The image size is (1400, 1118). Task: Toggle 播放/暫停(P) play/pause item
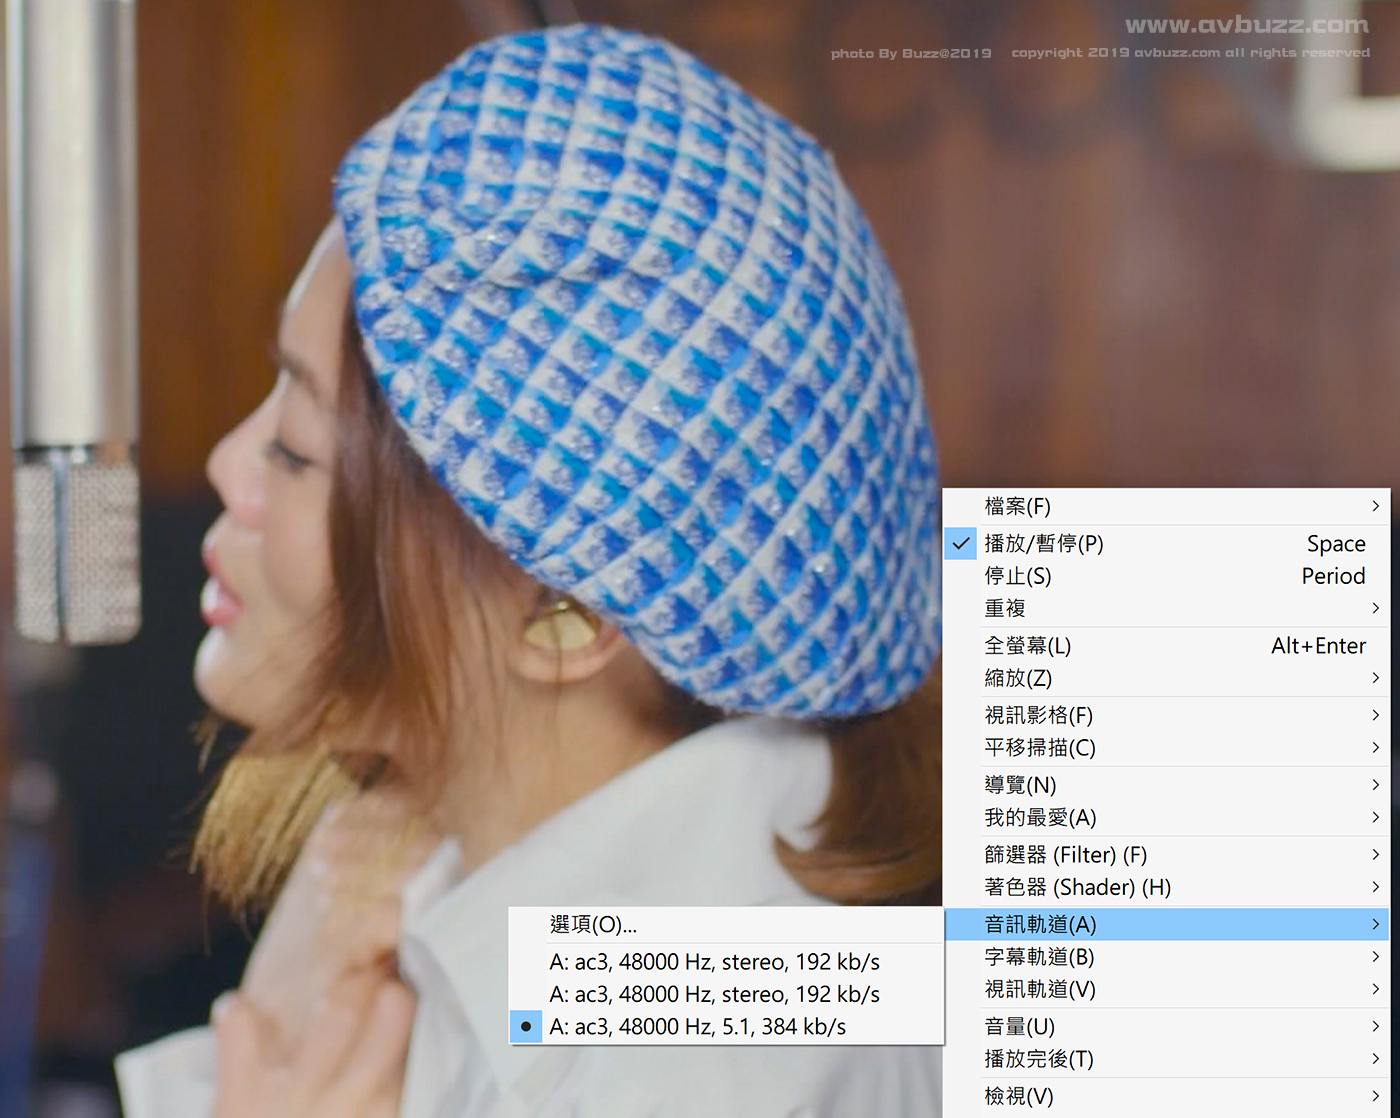(x=1043, y=544)
